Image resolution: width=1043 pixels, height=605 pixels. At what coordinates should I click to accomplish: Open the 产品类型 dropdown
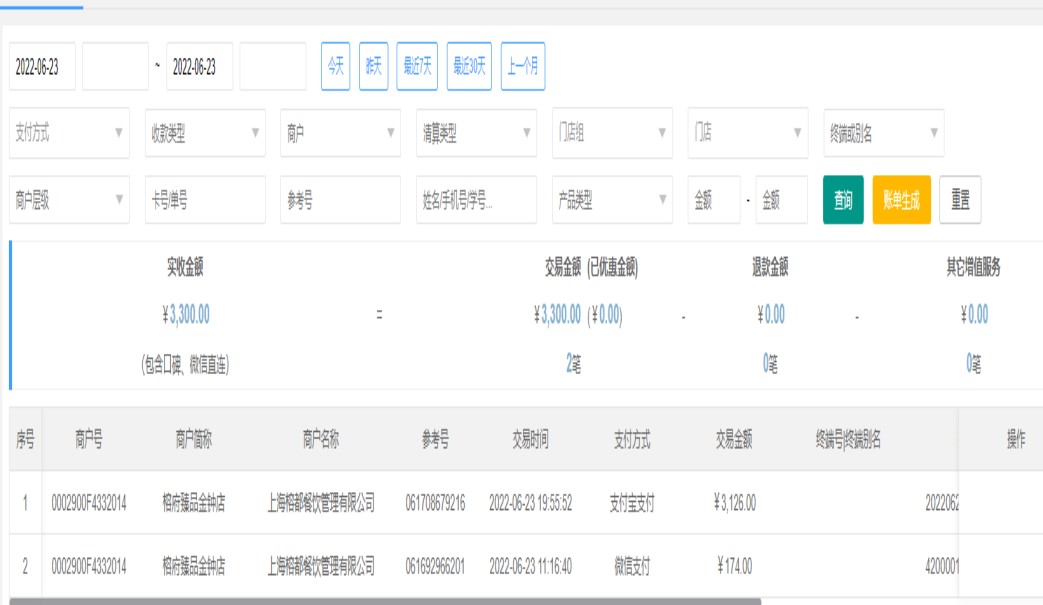[611, 200]
